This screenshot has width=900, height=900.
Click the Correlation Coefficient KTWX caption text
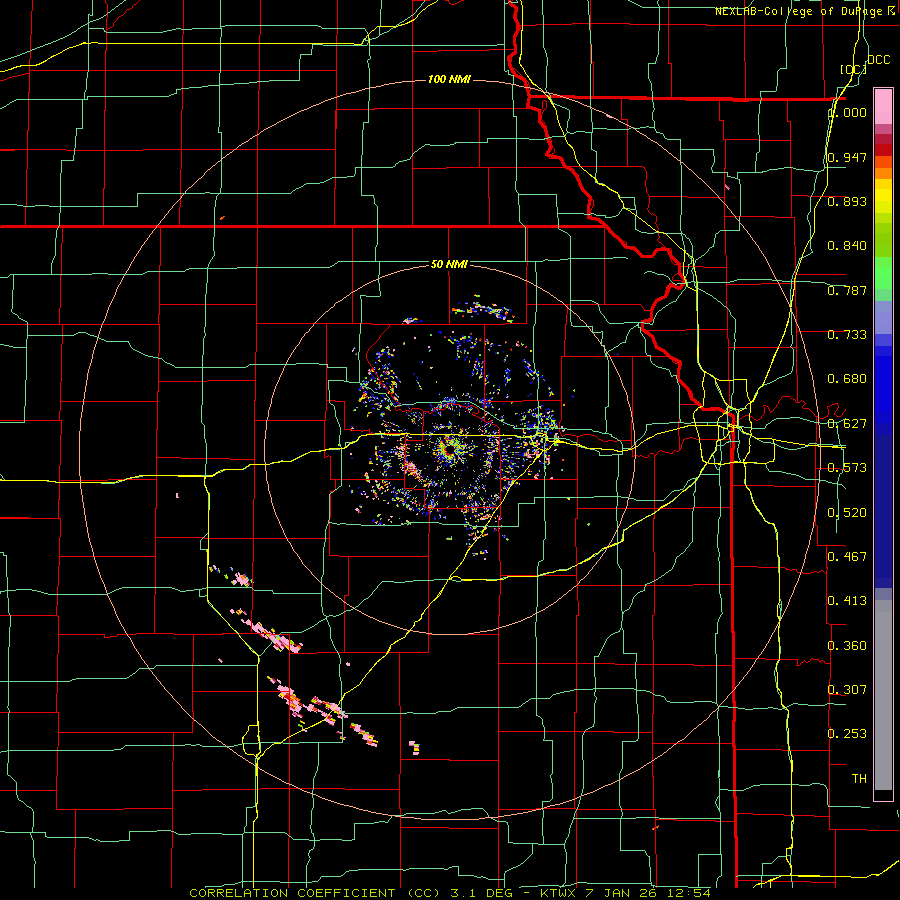(x=450, y=893)
